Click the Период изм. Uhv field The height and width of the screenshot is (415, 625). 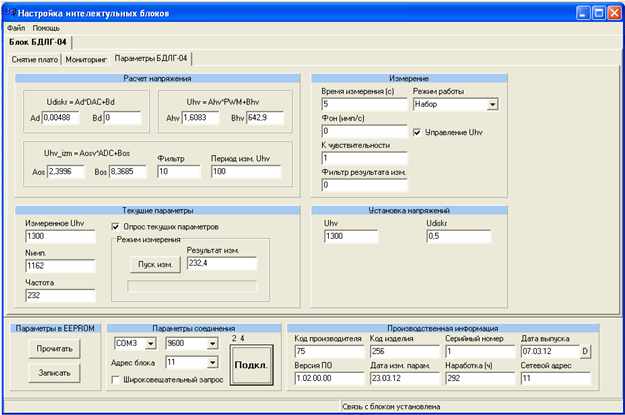pos(246,172)
